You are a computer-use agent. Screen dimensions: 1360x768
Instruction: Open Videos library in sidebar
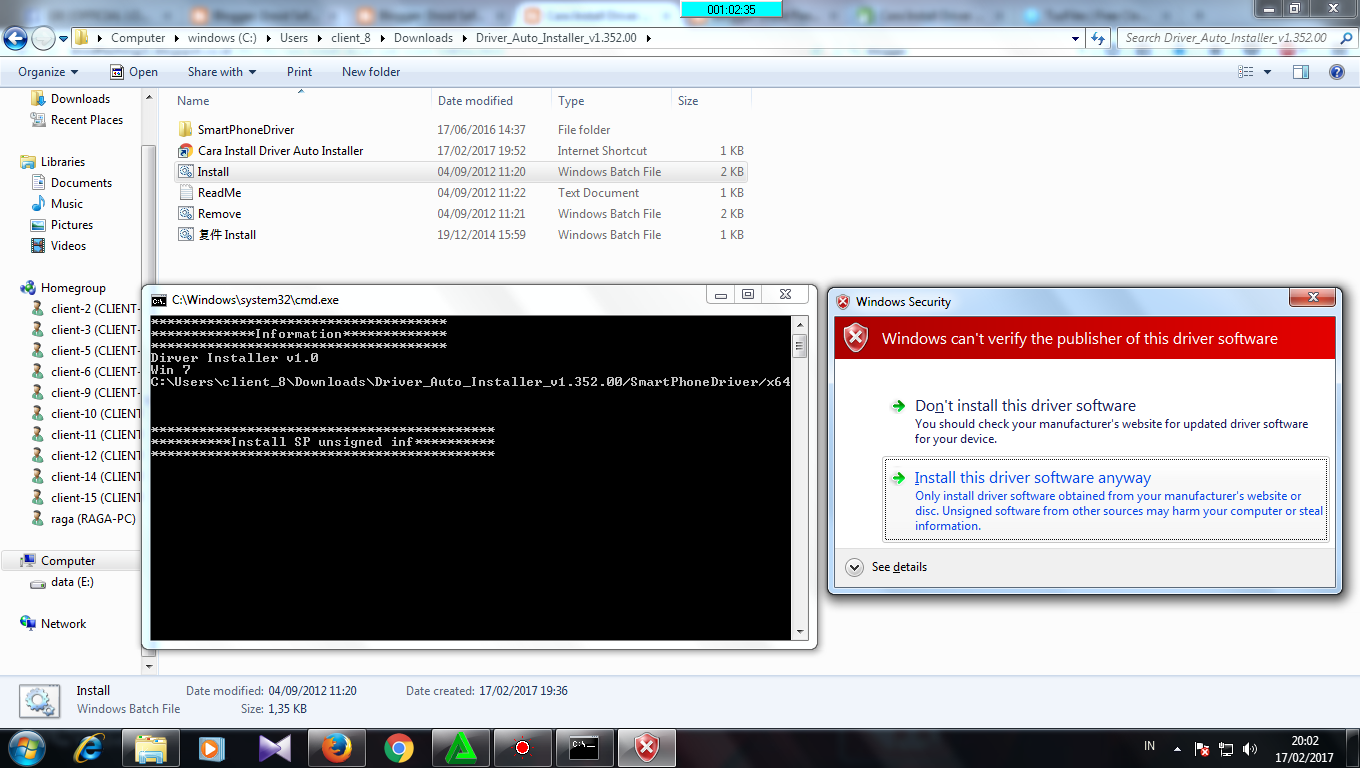[x=69, y=246]
